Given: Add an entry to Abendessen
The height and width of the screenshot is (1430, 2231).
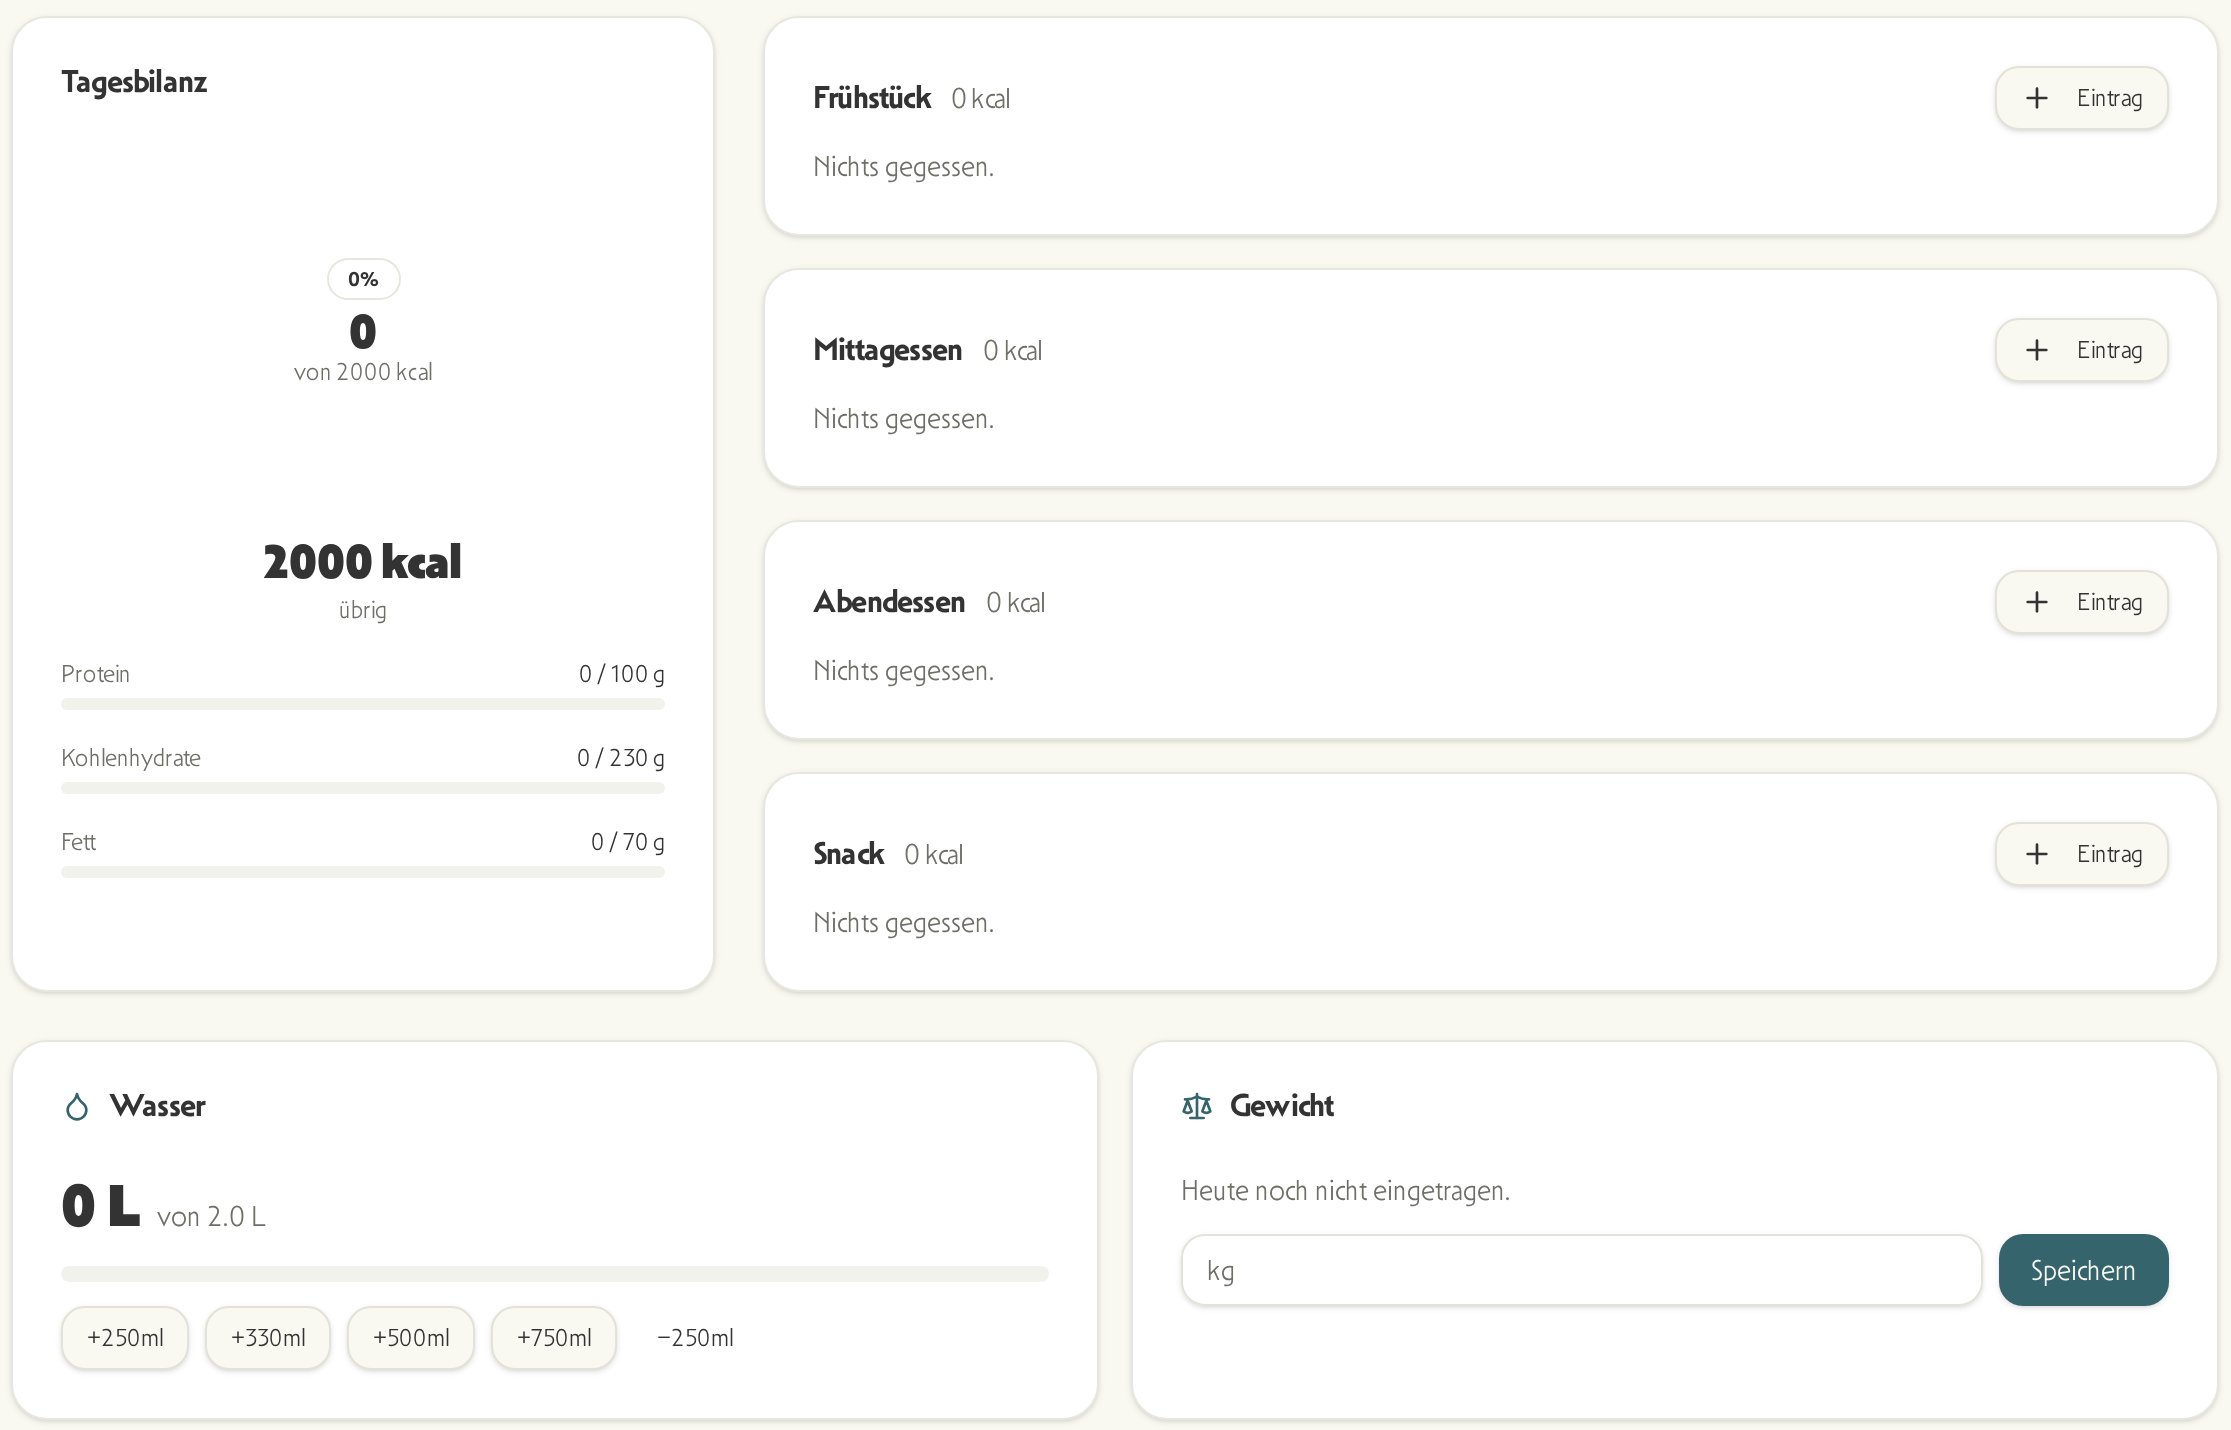Looking at the screenshot, I should (2081, 602).
